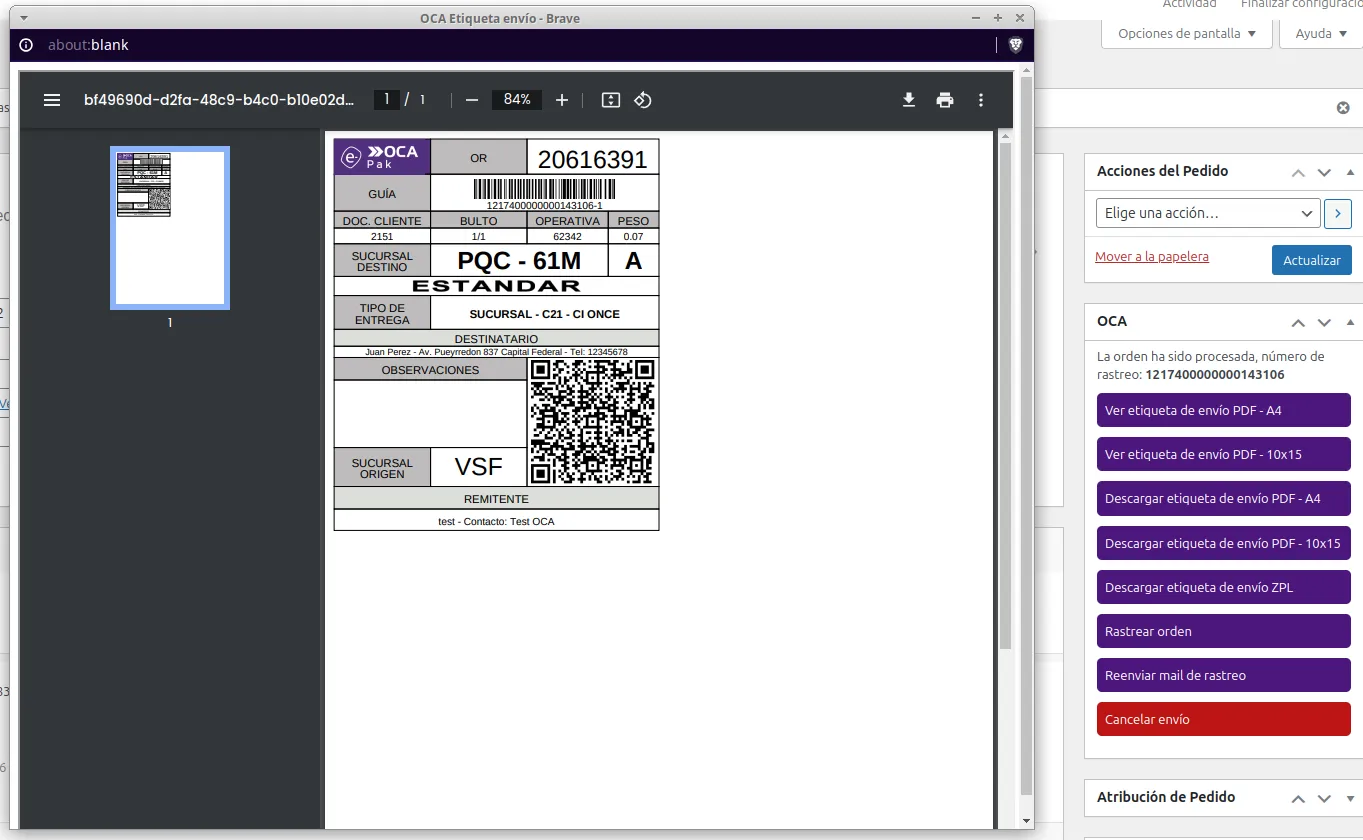Click the fit to page icon
The image size is (1363, 840).
click(x=611, y=100)
